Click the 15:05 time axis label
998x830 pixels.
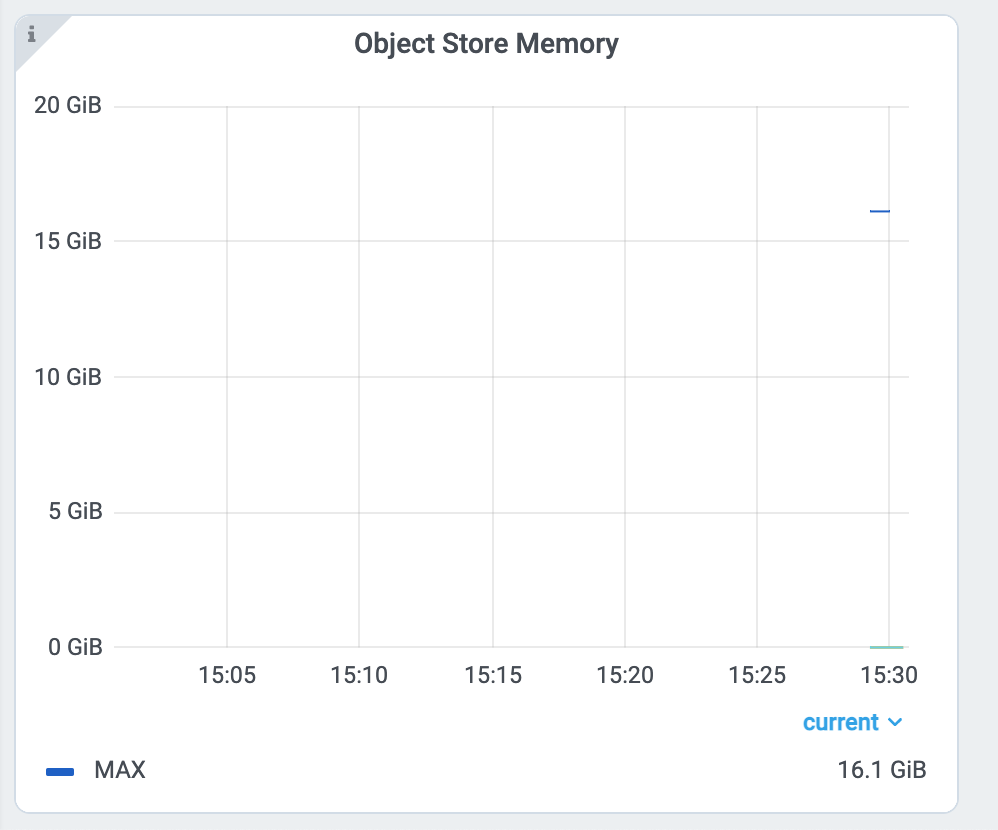point(228,675)
